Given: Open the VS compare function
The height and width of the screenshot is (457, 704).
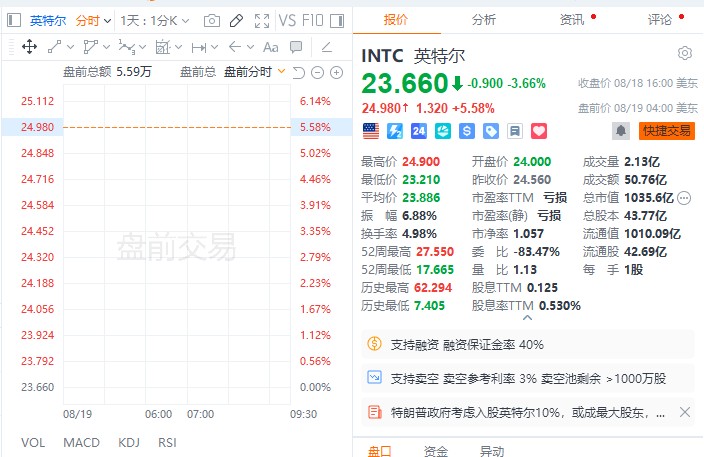Looking at the screenshot, I should pos(287,21).
